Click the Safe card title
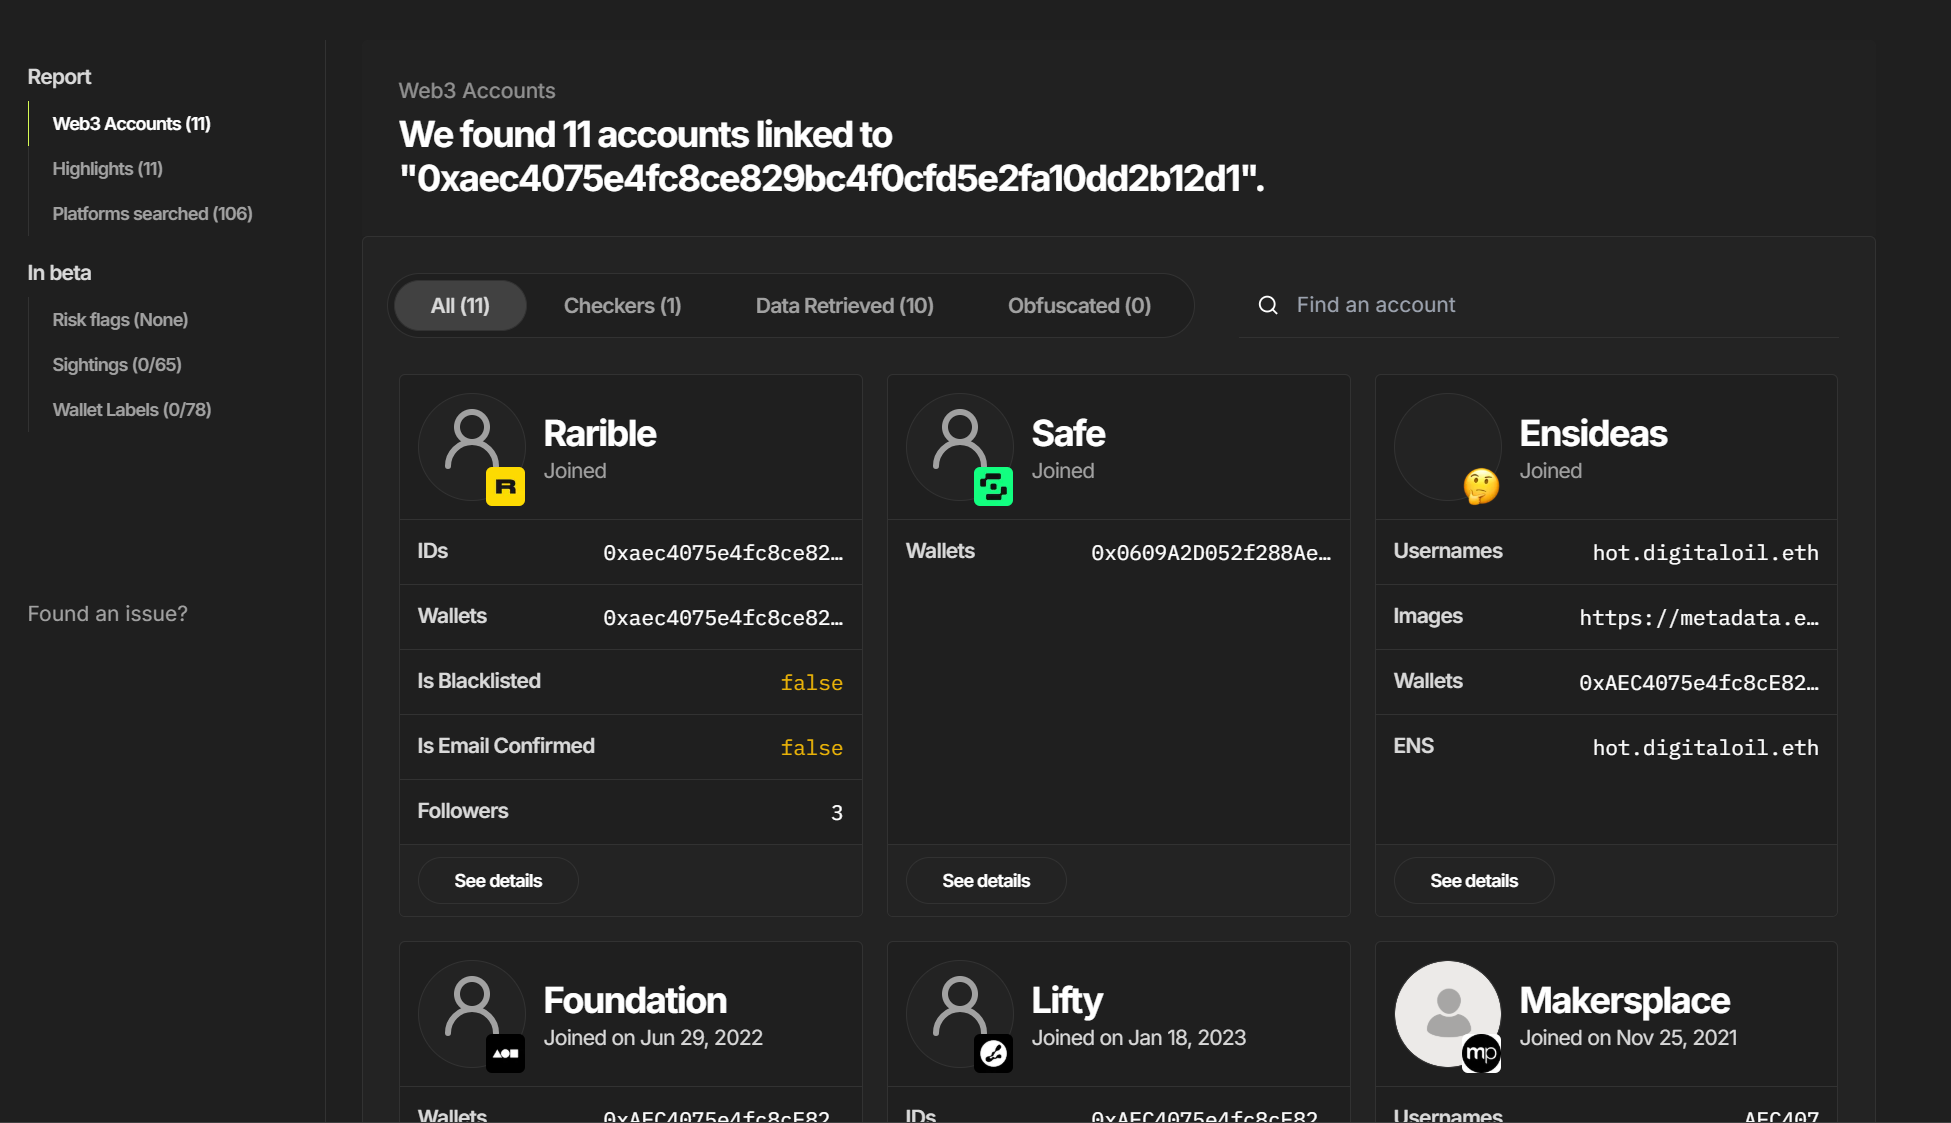 pyautogui.click(x=1068, y=434)
